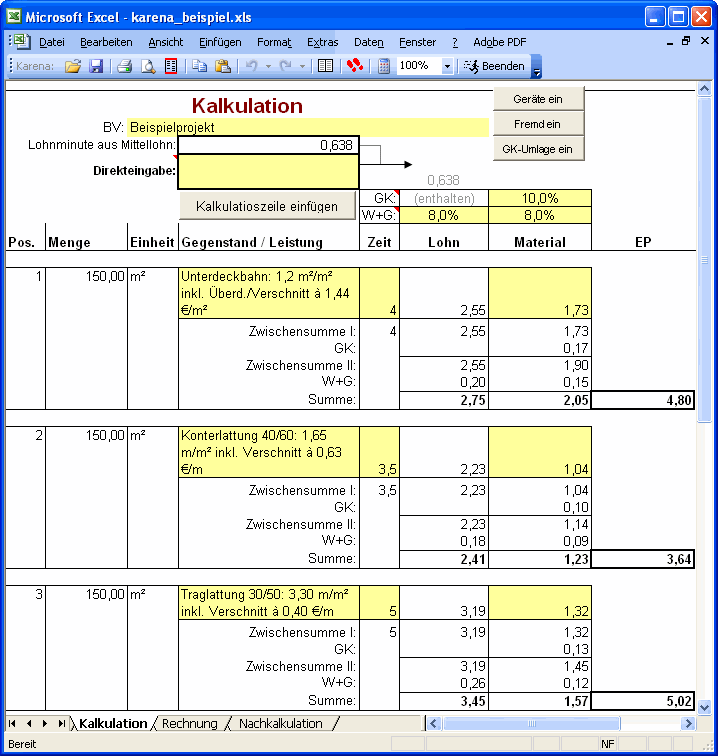This screenshot has height=756, width=718.
Task: Open the Ansicht menu
Action: point(165,42)
